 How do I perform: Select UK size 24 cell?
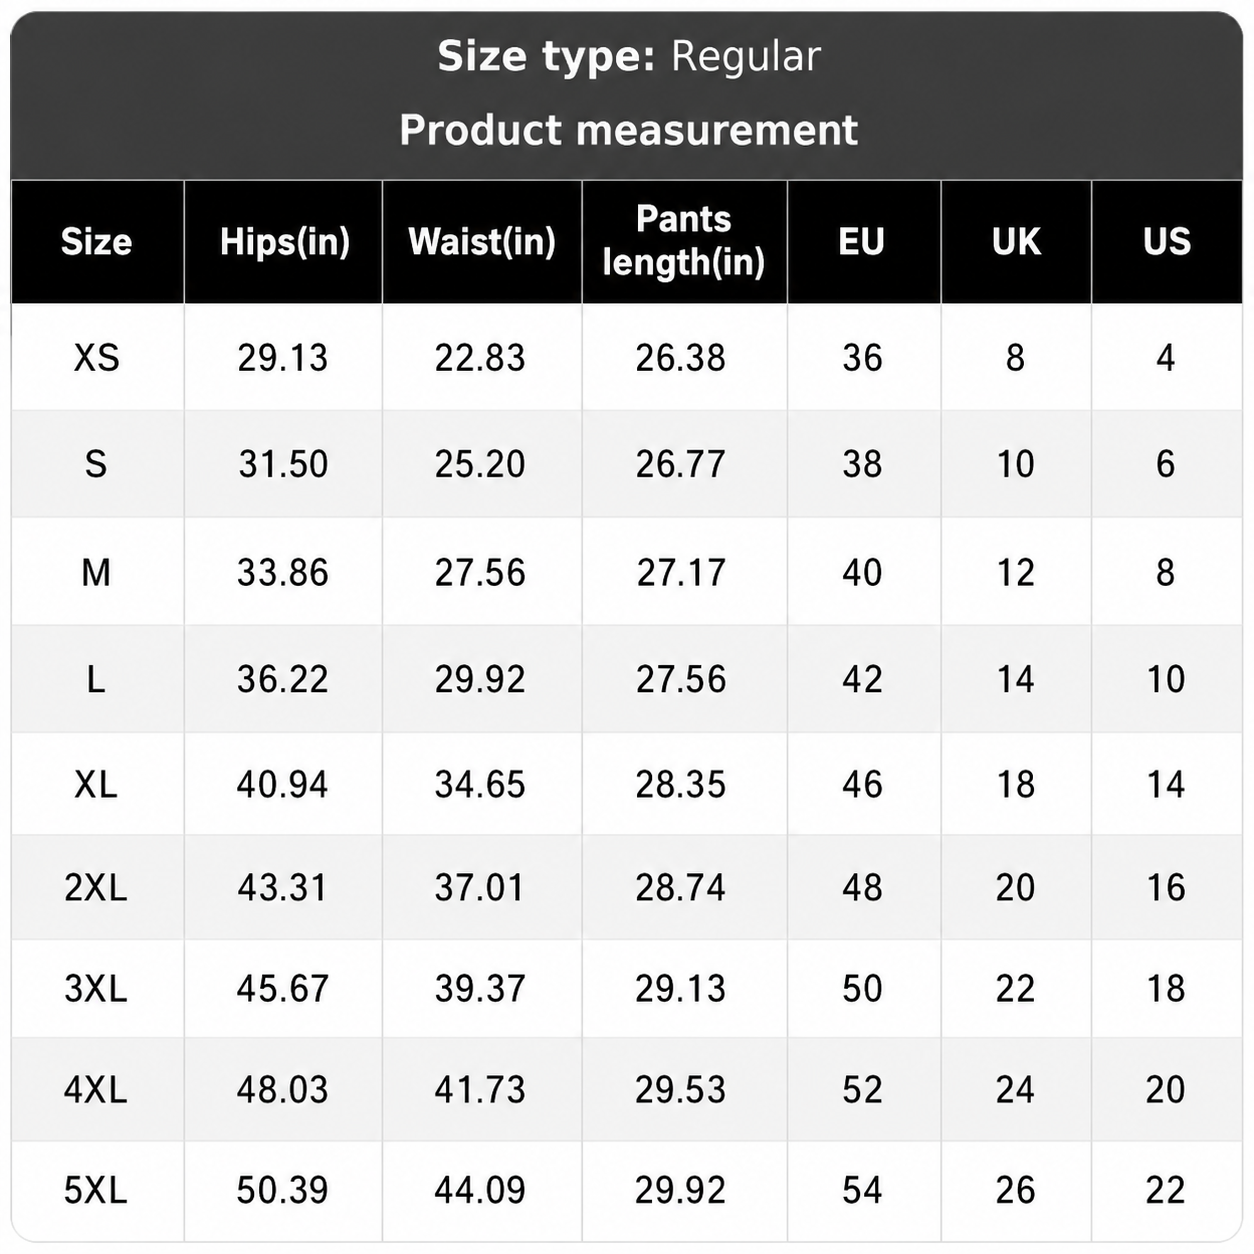tap(1015, 1089)
